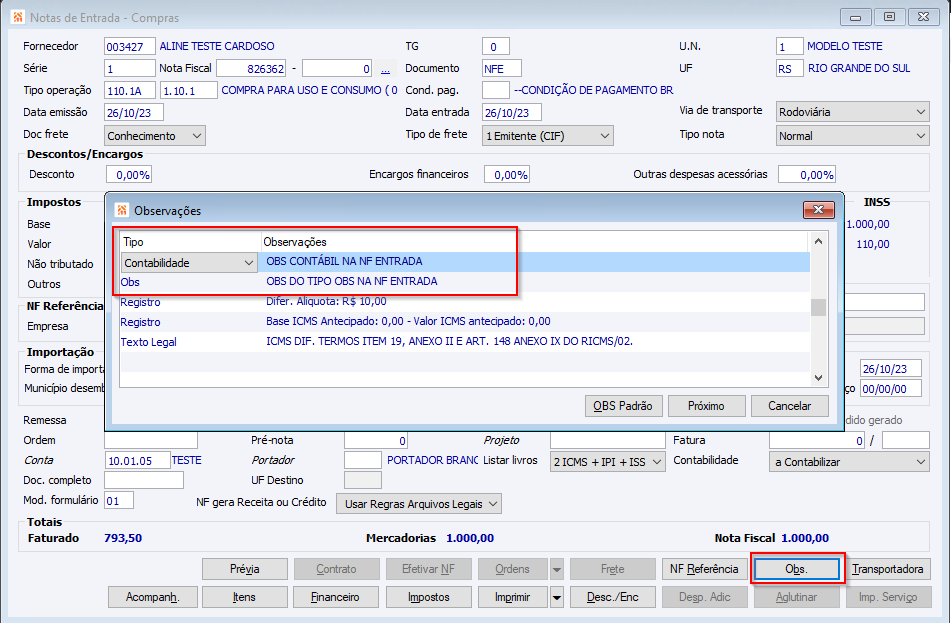Select the 'Difer. Aliquota: R$ 10,00' row

[465, 301]
